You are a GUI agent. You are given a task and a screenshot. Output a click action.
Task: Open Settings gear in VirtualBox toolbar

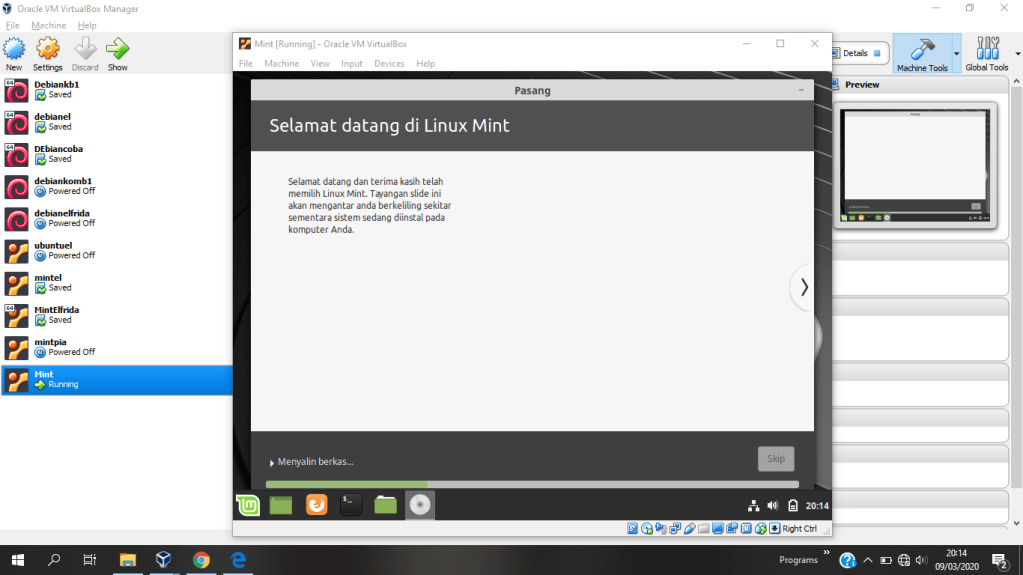47,52
